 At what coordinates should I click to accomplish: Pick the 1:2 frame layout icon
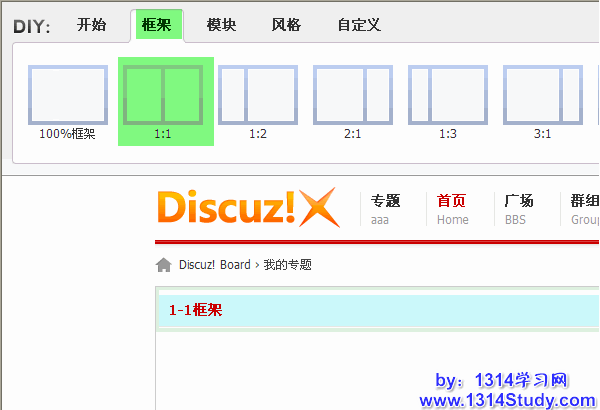pos(258,96)
